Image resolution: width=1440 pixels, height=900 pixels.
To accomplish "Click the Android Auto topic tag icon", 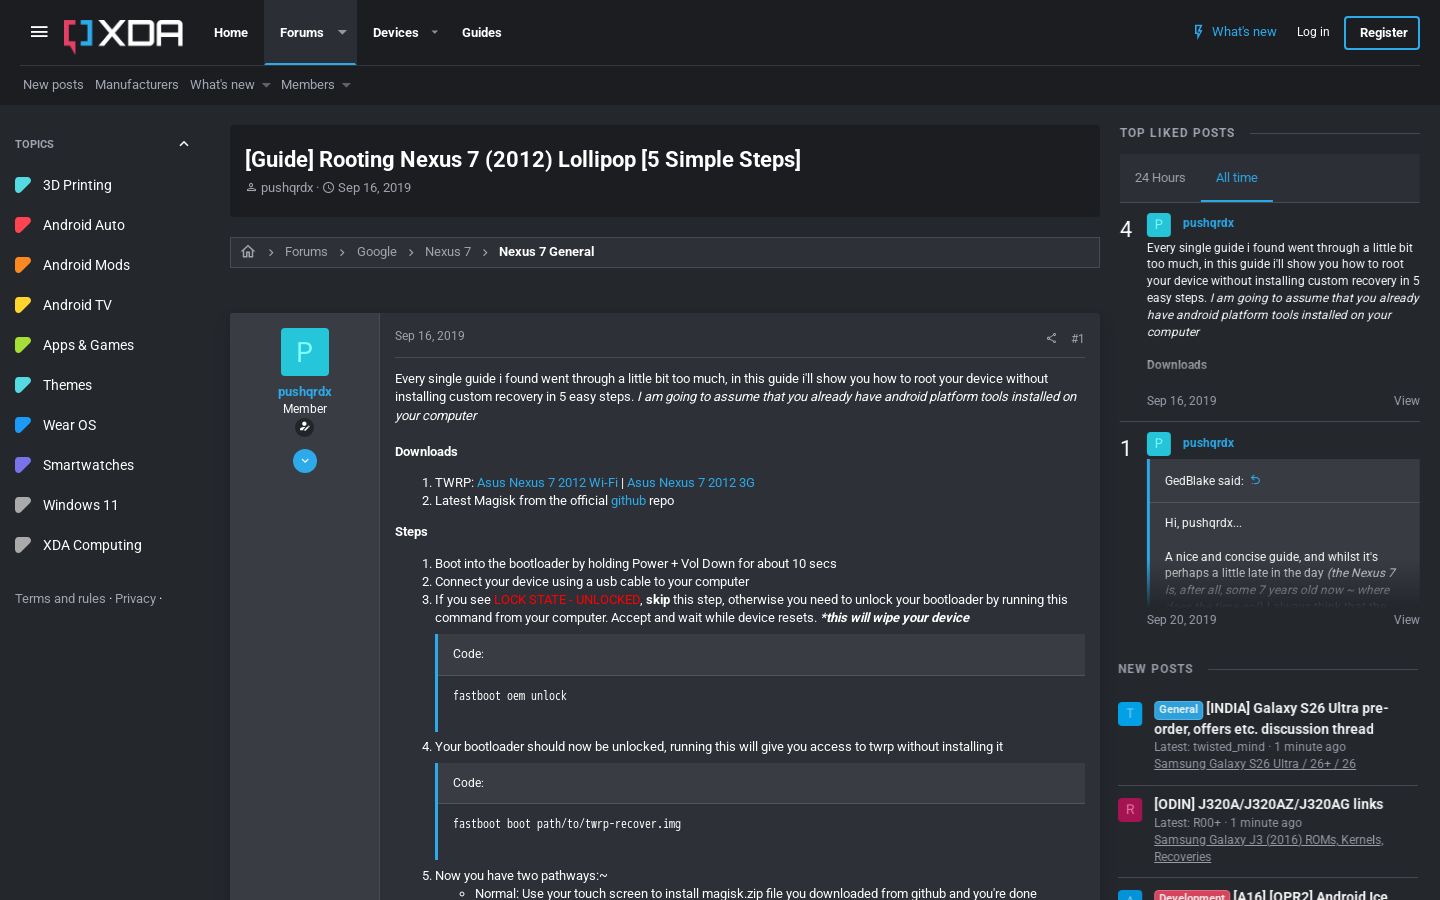I will 24,225.
